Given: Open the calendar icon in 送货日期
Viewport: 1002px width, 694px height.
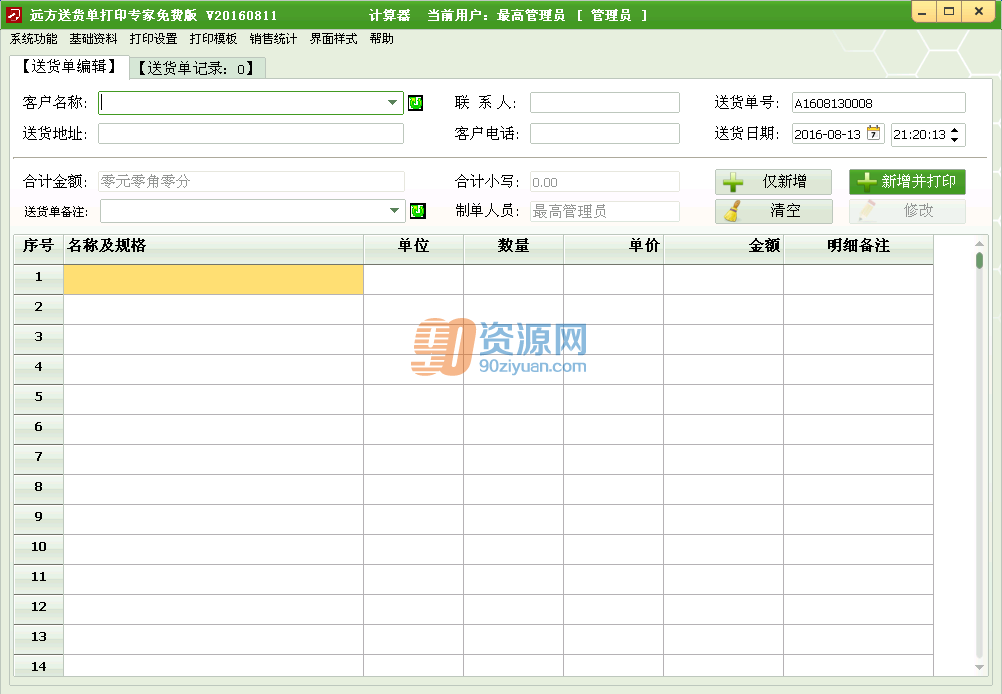Looking at the screenshot, I should coord(874,134).
